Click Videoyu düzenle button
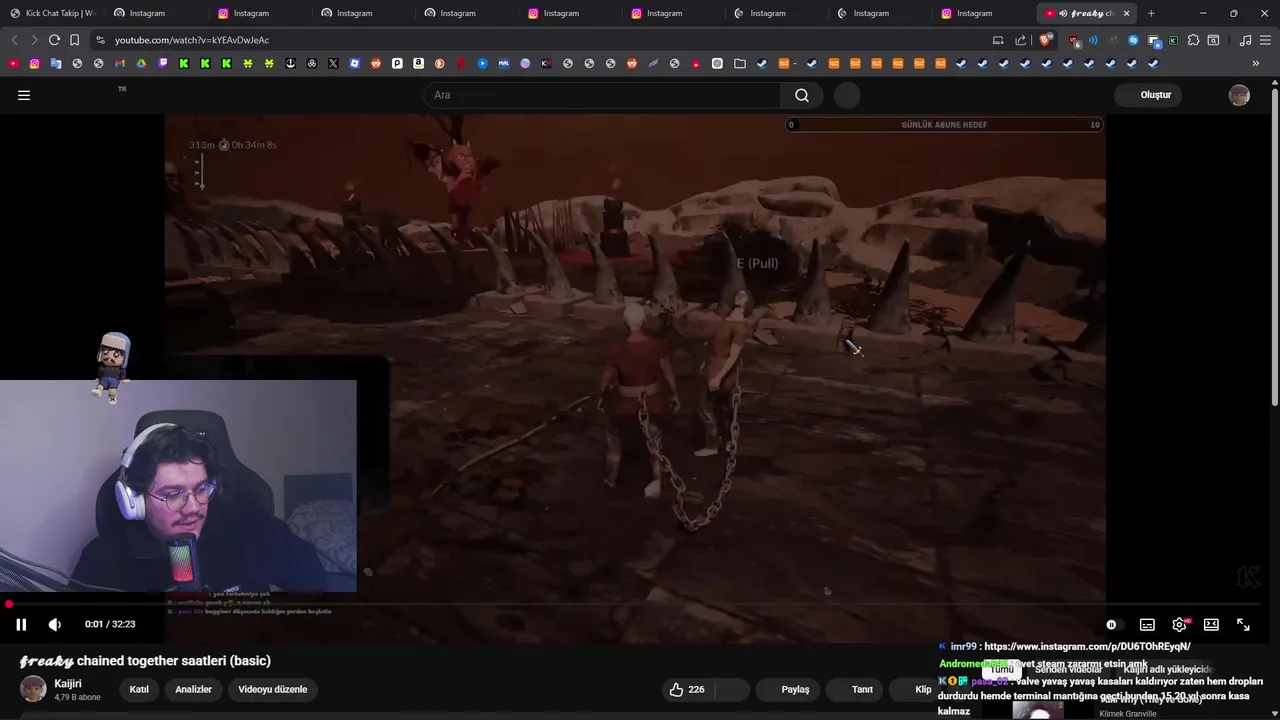 tap(272, 689)
